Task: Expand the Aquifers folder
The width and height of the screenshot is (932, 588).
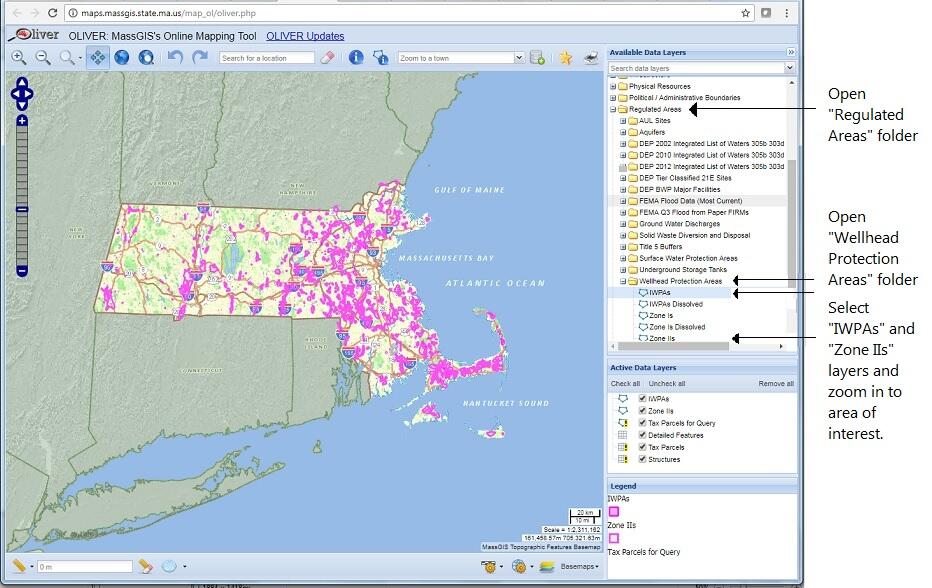Action: [x=623, y=132]
